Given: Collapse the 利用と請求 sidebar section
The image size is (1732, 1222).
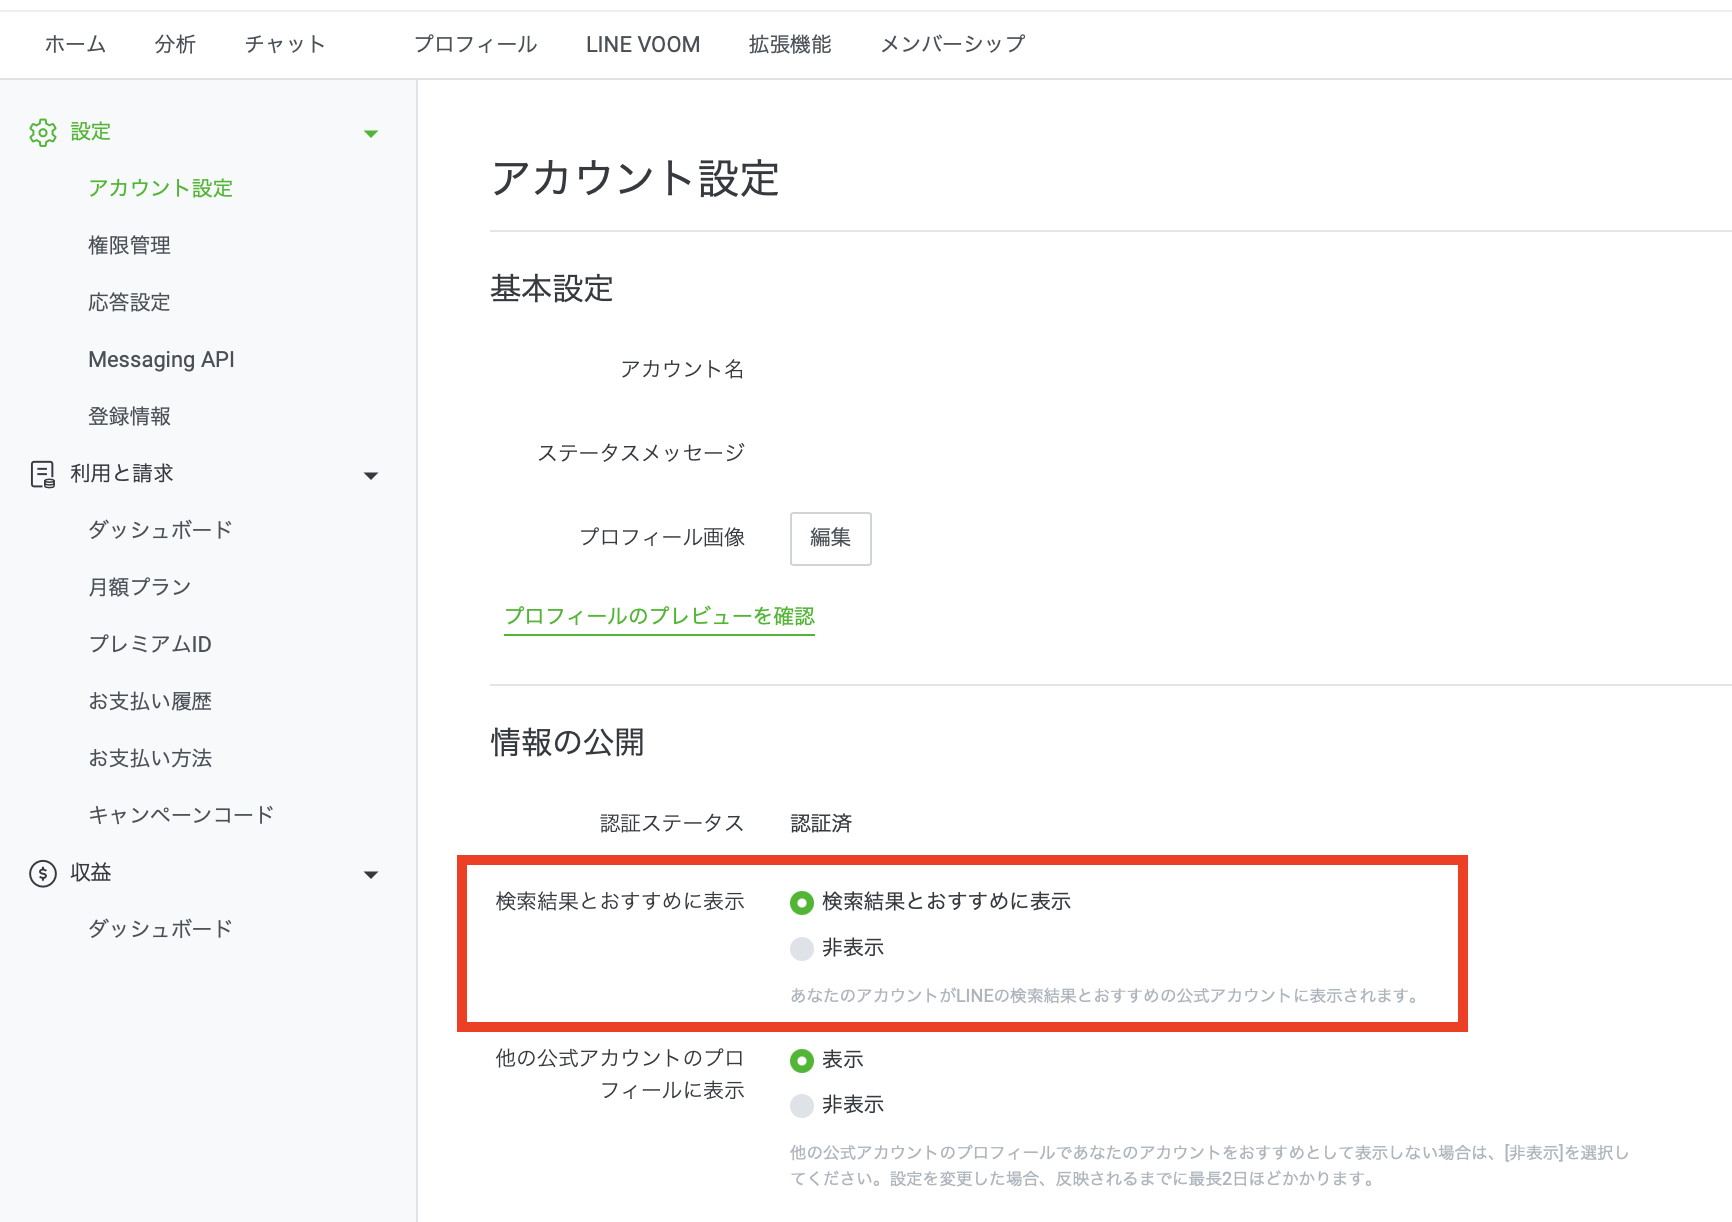Looking at the screenshot, I should coord(371,475).
